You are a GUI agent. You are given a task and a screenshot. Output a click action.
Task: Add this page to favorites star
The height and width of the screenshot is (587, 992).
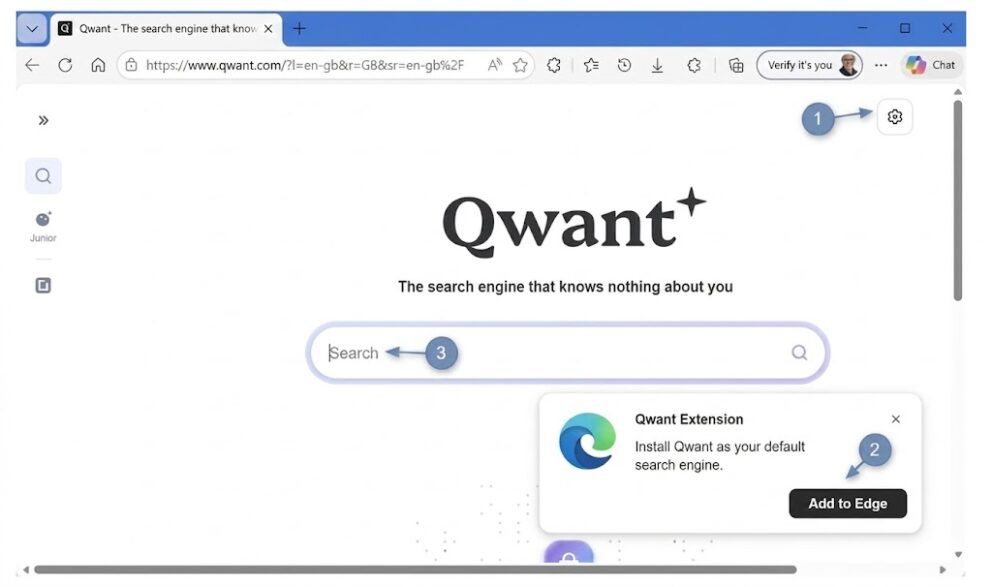tap(520, 65)
